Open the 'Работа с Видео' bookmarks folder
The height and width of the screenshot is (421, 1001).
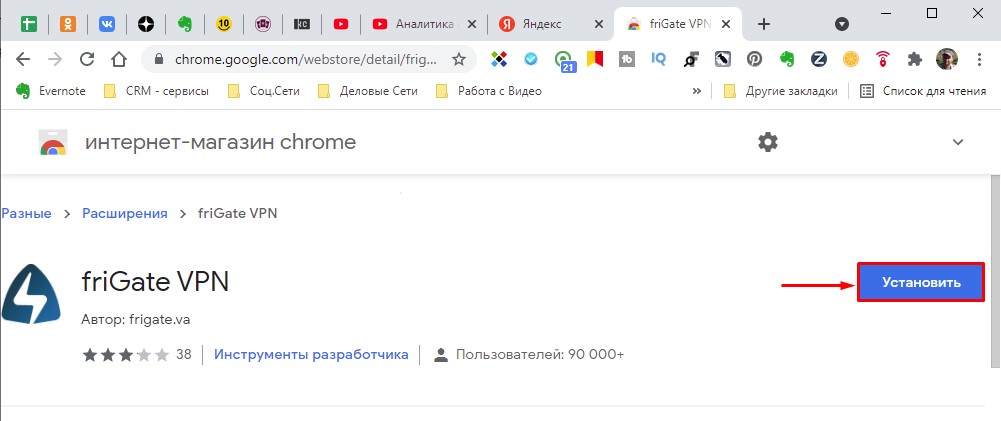point(488,91)
